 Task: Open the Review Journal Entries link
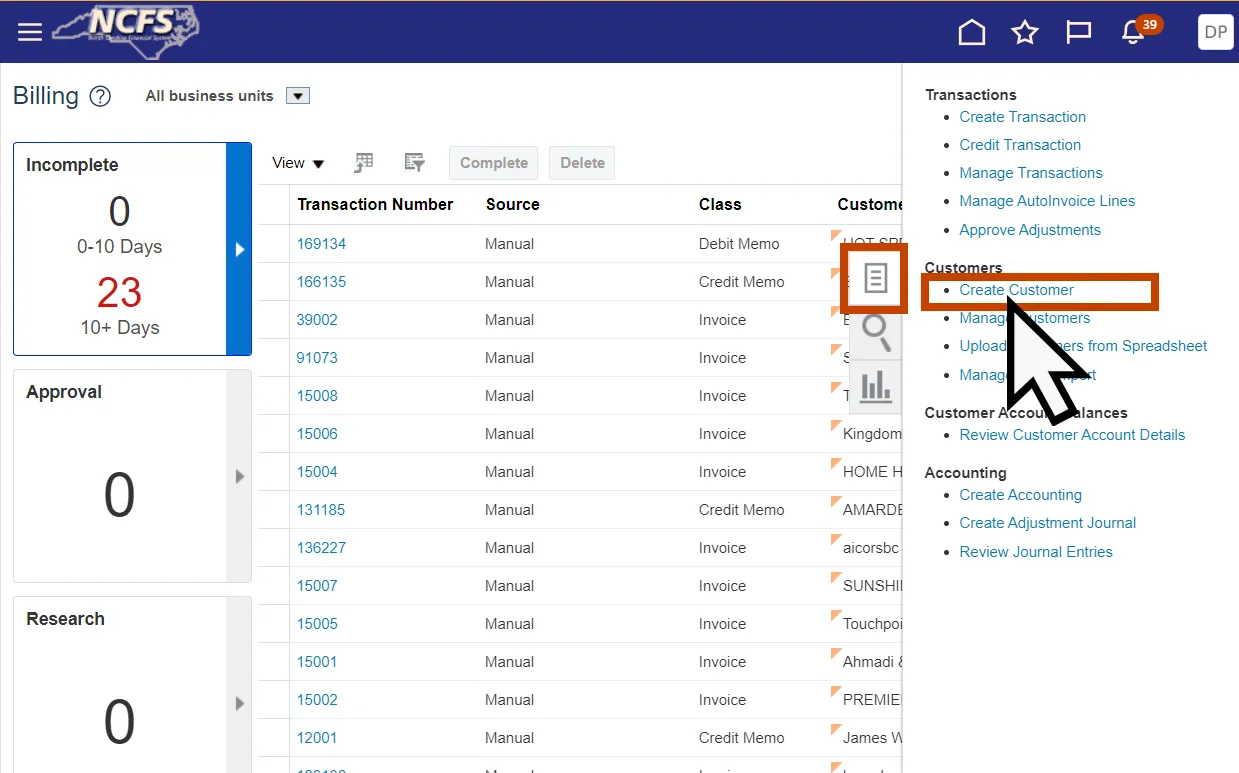point(1035,552)
